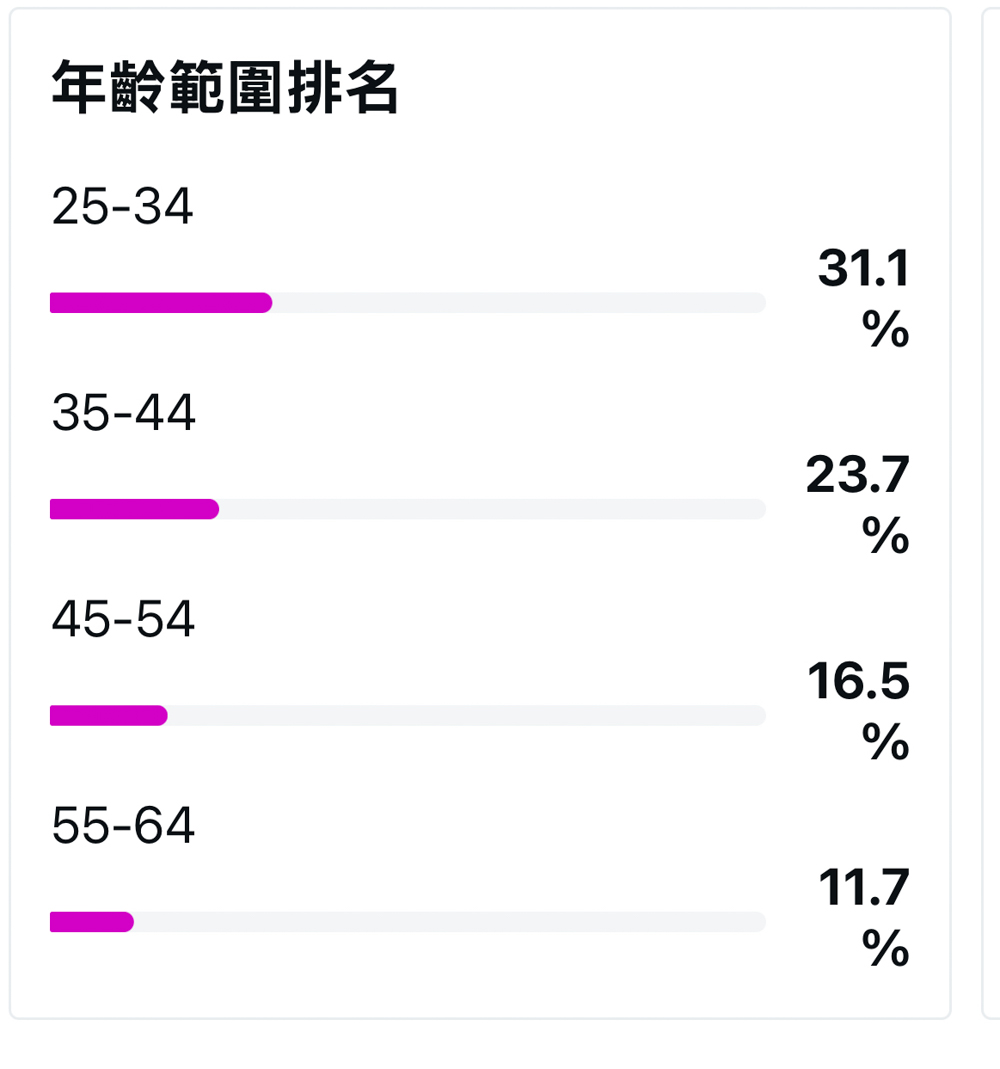Select the 25-34 age range label
Screen dimensions: 1000x1069
coord(123,206)
